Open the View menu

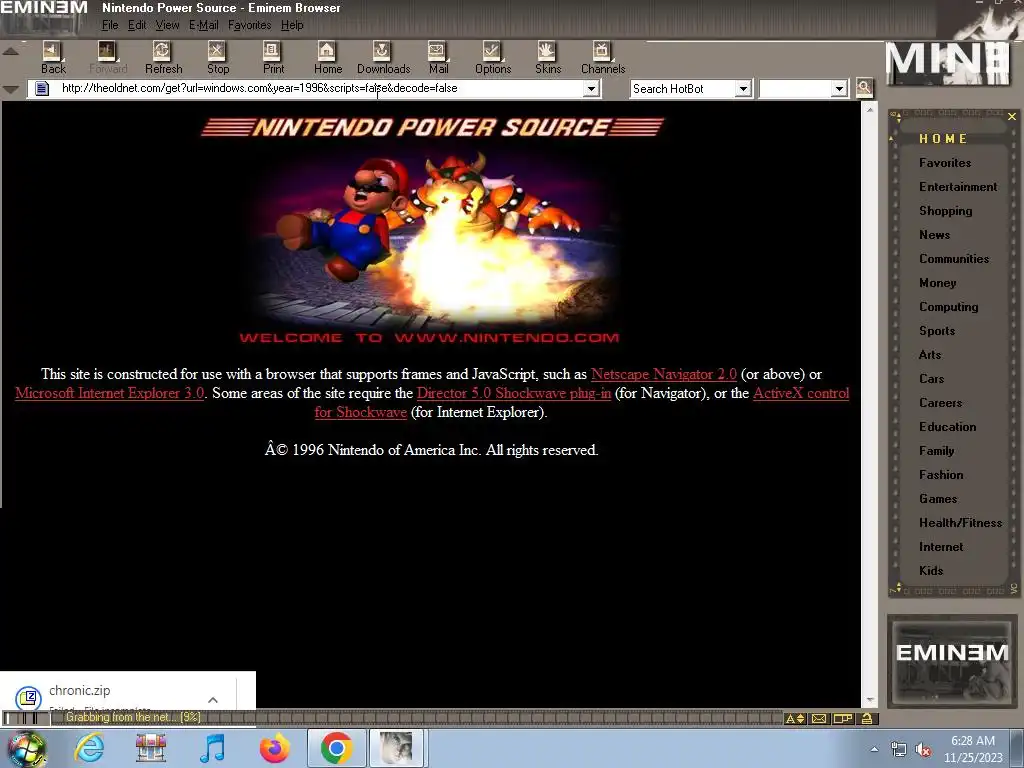(167, 25)
